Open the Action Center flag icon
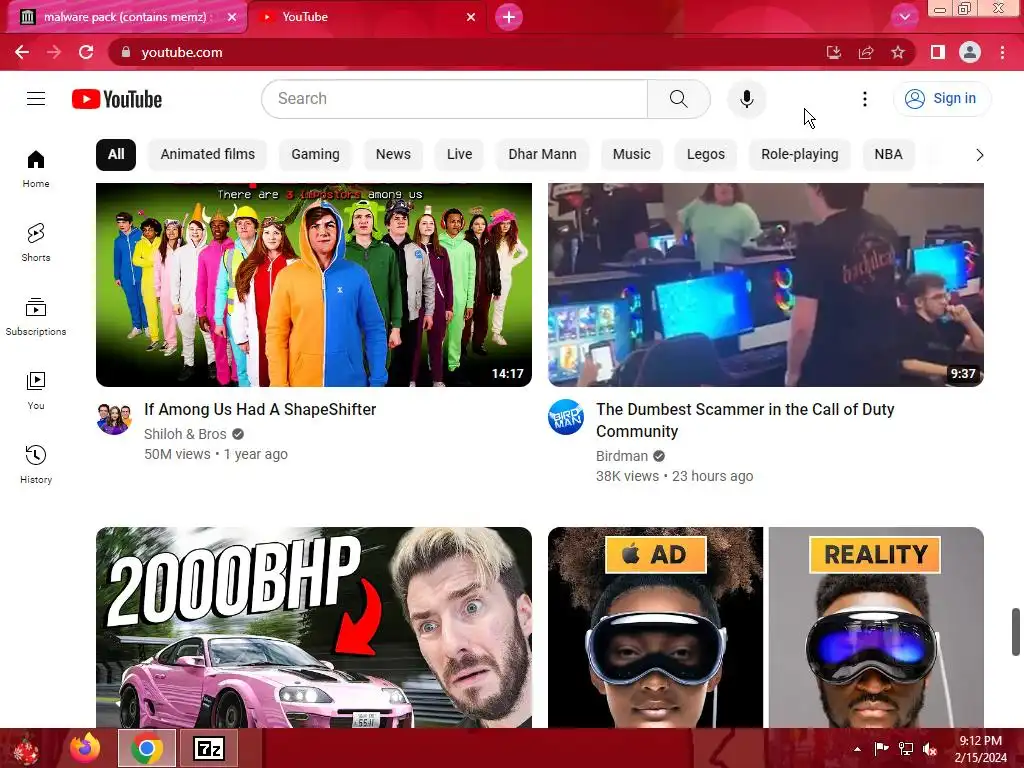This screenshot has width=1024, height=768. point(882,749)
